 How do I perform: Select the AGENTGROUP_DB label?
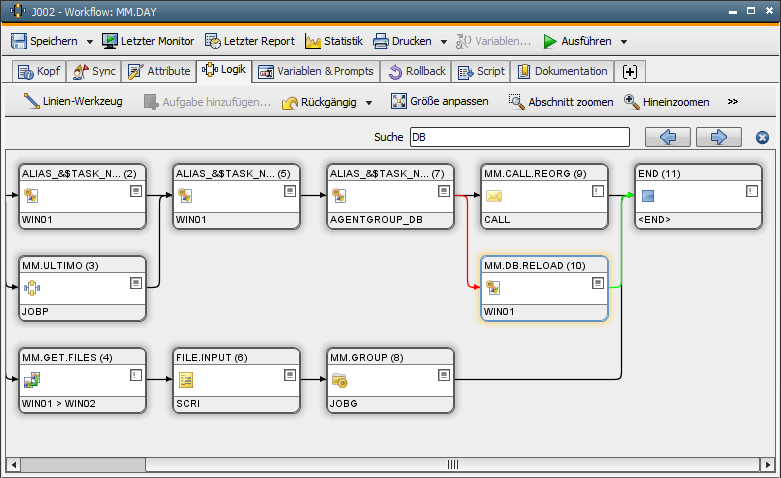pos(376,220)
